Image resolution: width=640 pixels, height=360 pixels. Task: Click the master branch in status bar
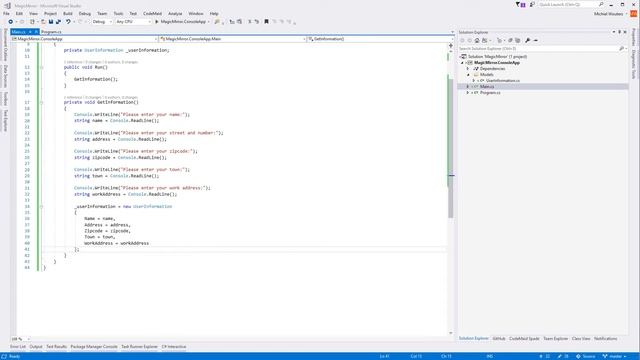click(614, 356)
